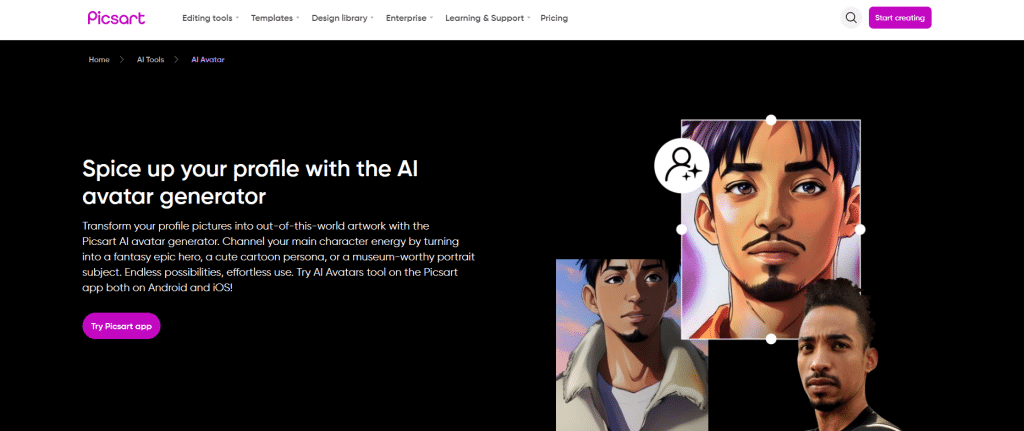Screen dimensions: 1024x431
Task: Navigate to Home in the breadcrumb
Action: click(x=99, y=60)
